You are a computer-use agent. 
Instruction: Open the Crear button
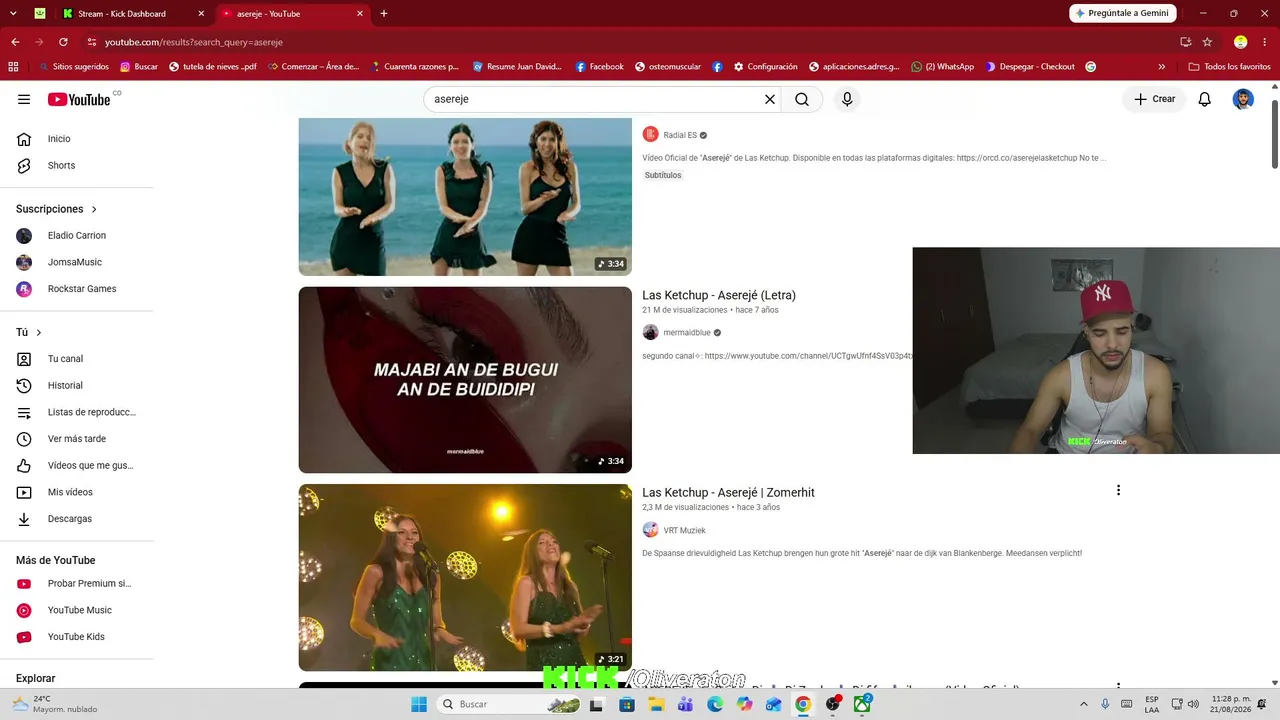pyautogui.click(x=1154, y=99)
